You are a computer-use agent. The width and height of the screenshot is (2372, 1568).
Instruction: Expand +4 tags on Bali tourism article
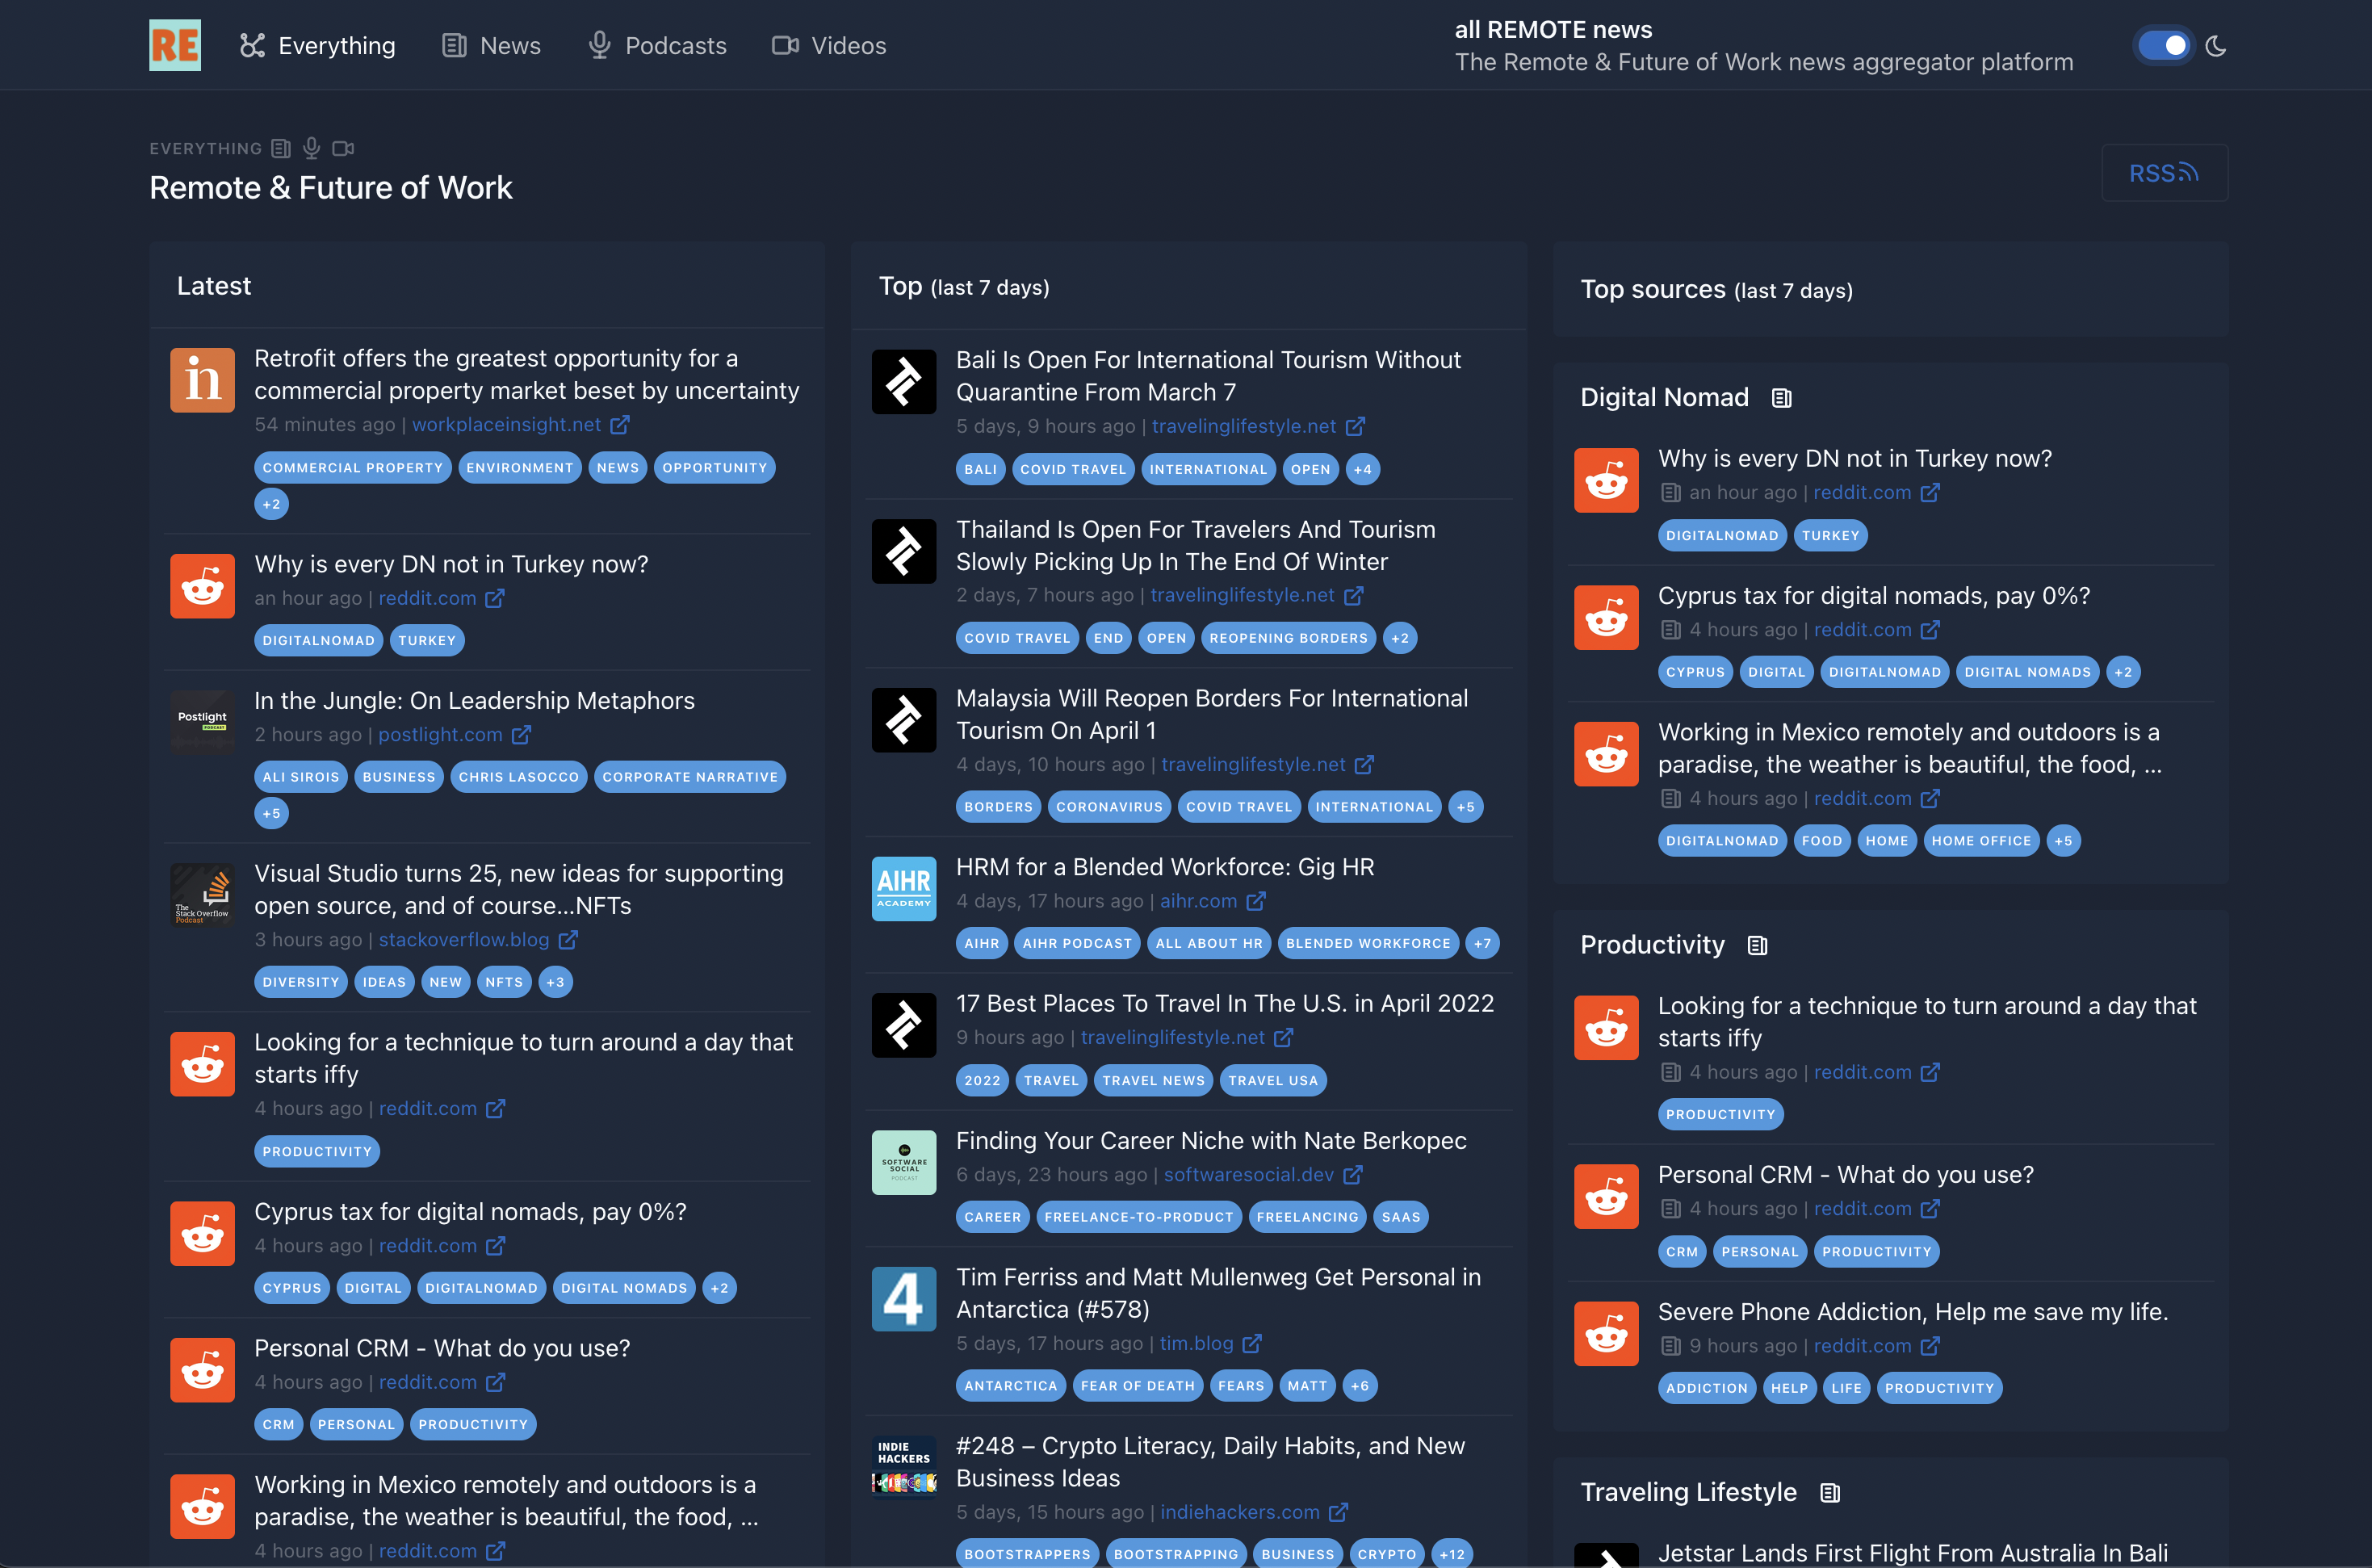pyautogui.click(x=1362, y=469)
